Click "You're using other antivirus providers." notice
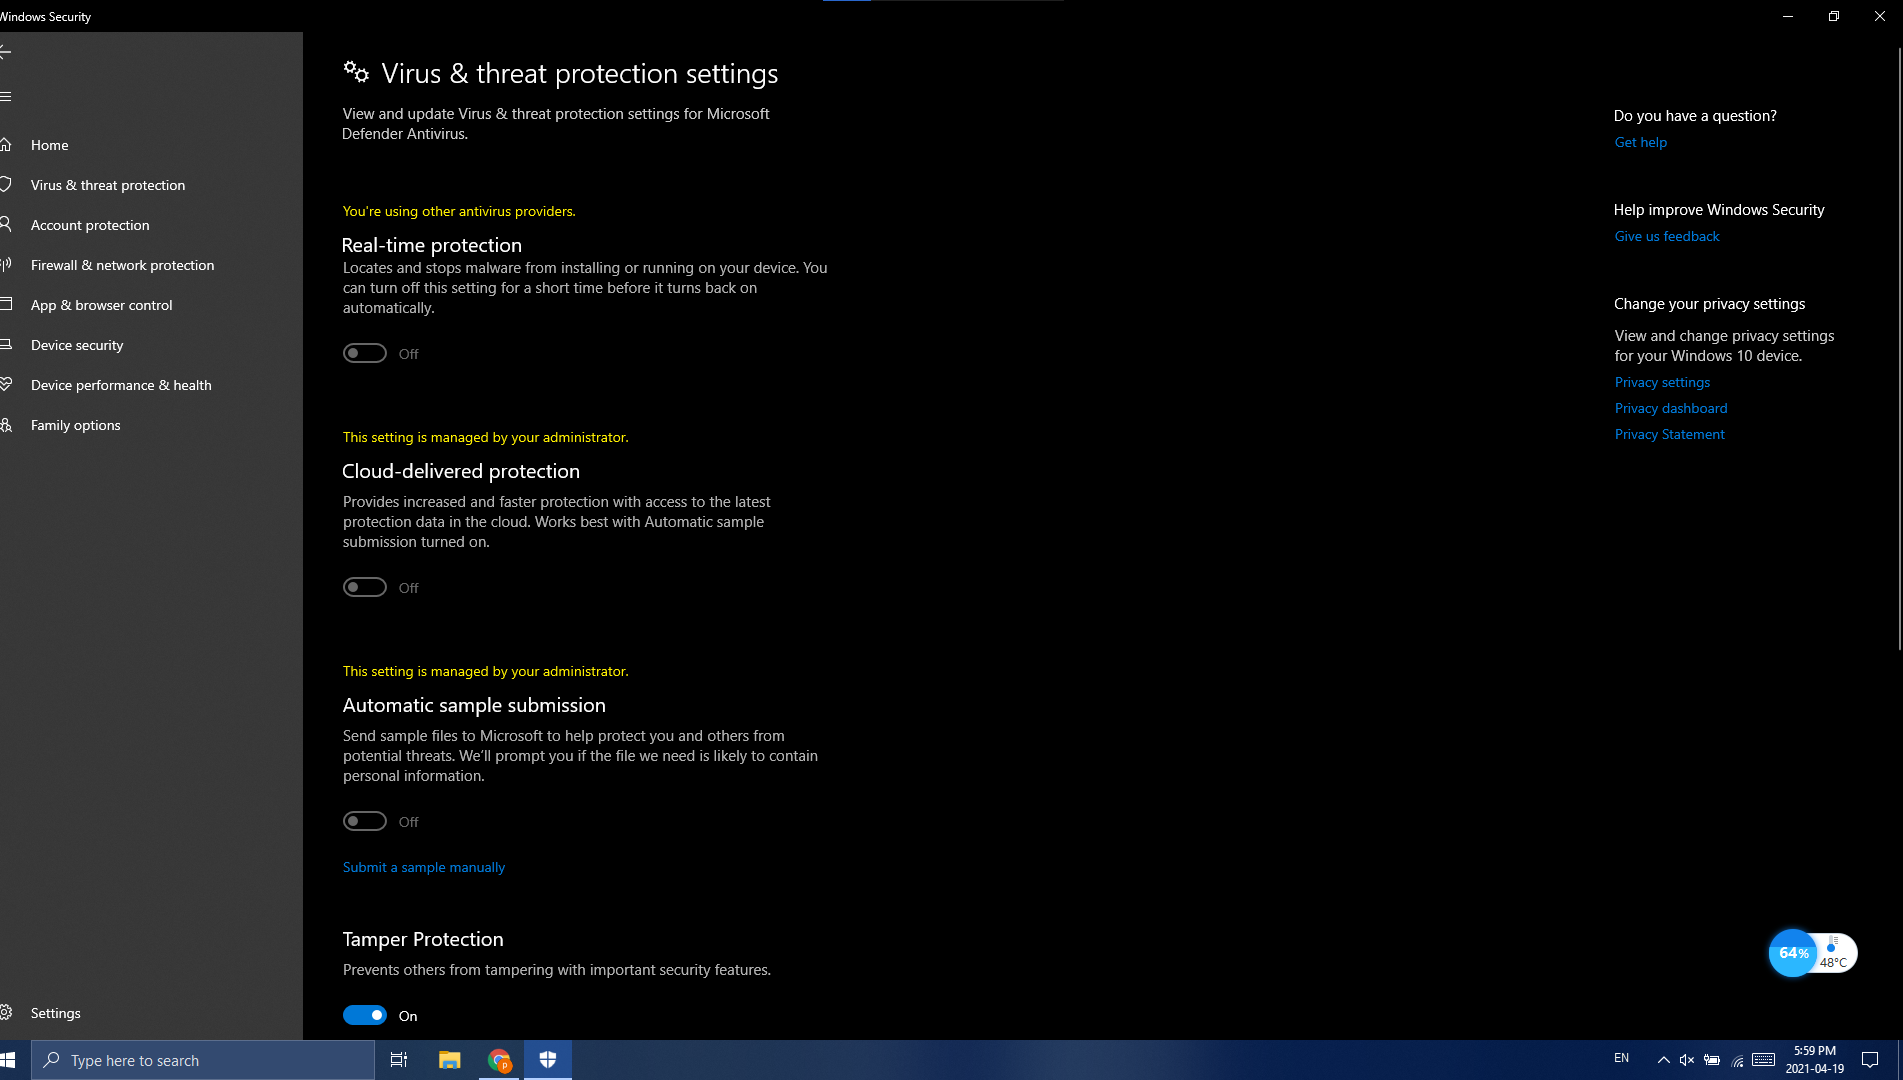Screen dimensions: 1903x1080 459,211
